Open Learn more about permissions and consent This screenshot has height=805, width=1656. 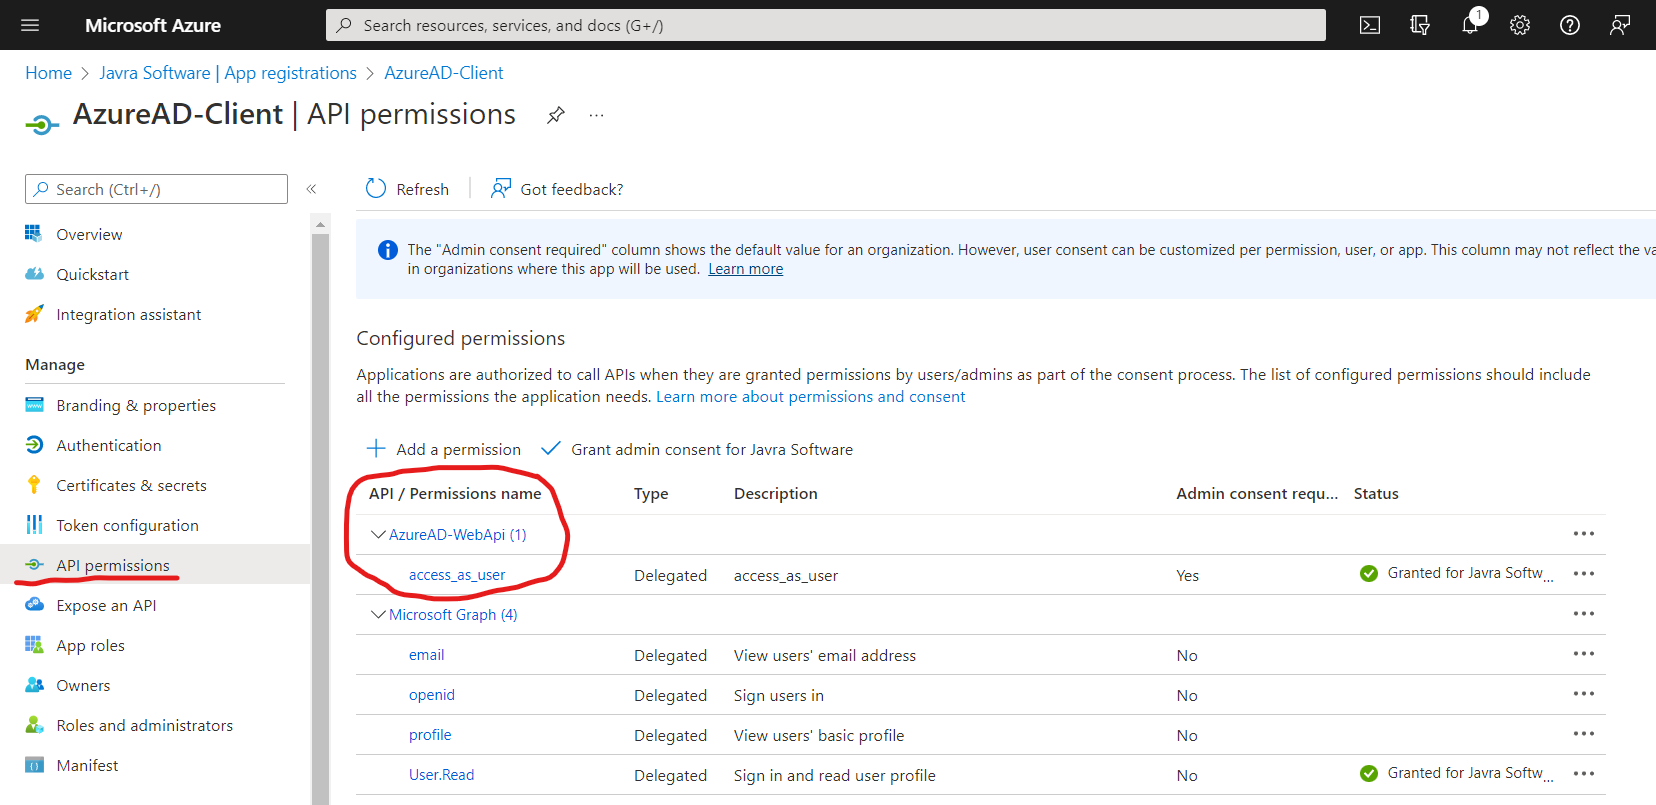[x=811, y=397]
